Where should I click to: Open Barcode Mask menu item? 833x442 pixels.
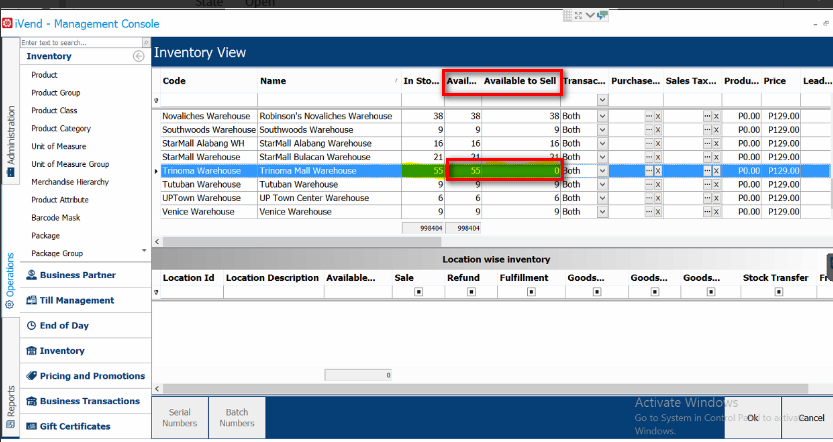pos(56,218)
